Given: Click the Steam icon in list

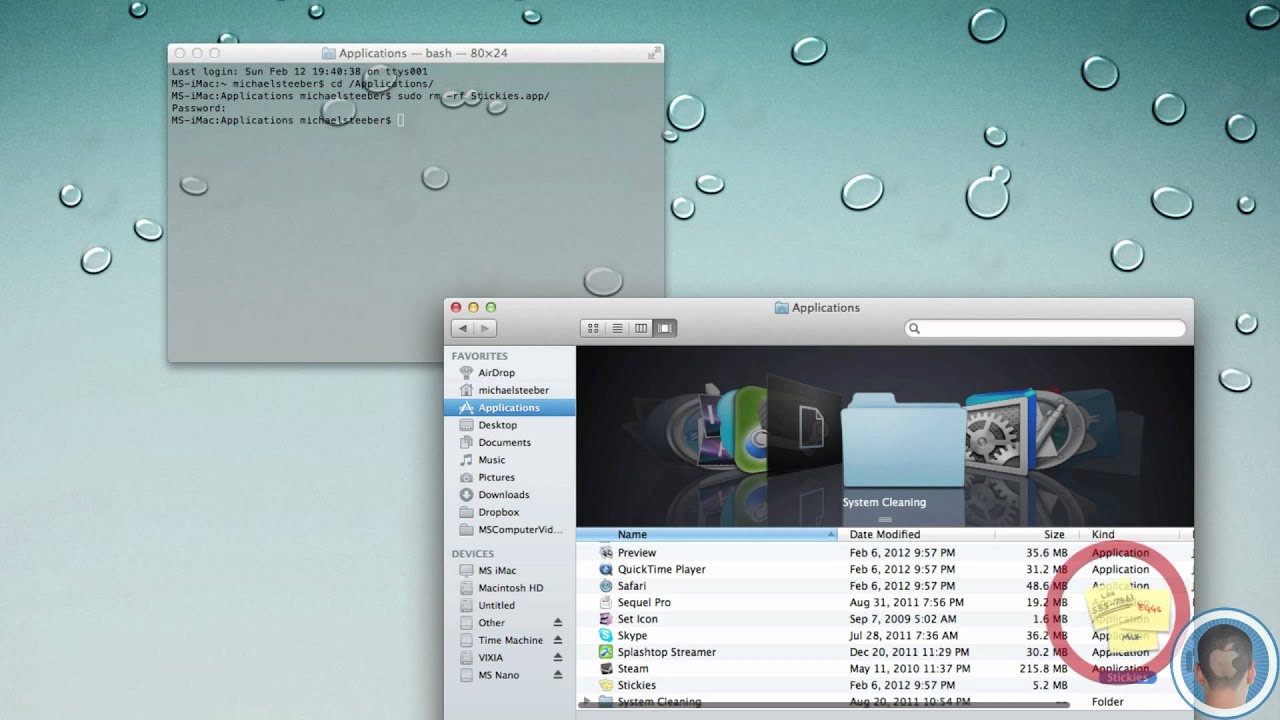Looking at the screenshot, I should (x=606, y=669).
